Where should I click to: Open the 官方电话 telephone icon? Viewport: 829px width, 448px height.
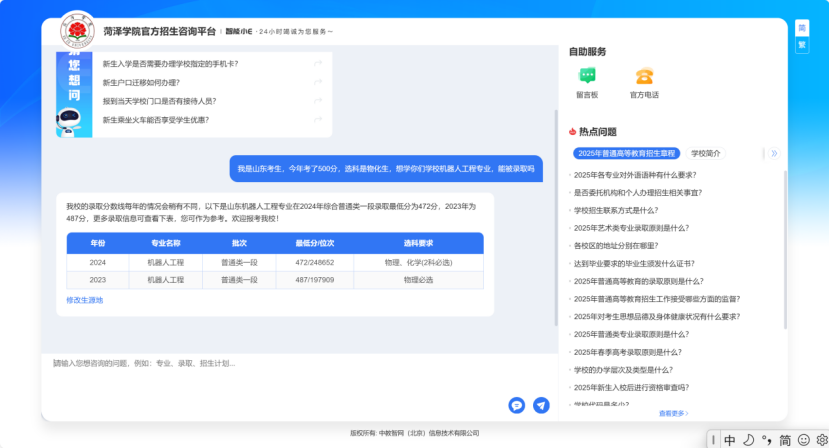click(644, 76)
